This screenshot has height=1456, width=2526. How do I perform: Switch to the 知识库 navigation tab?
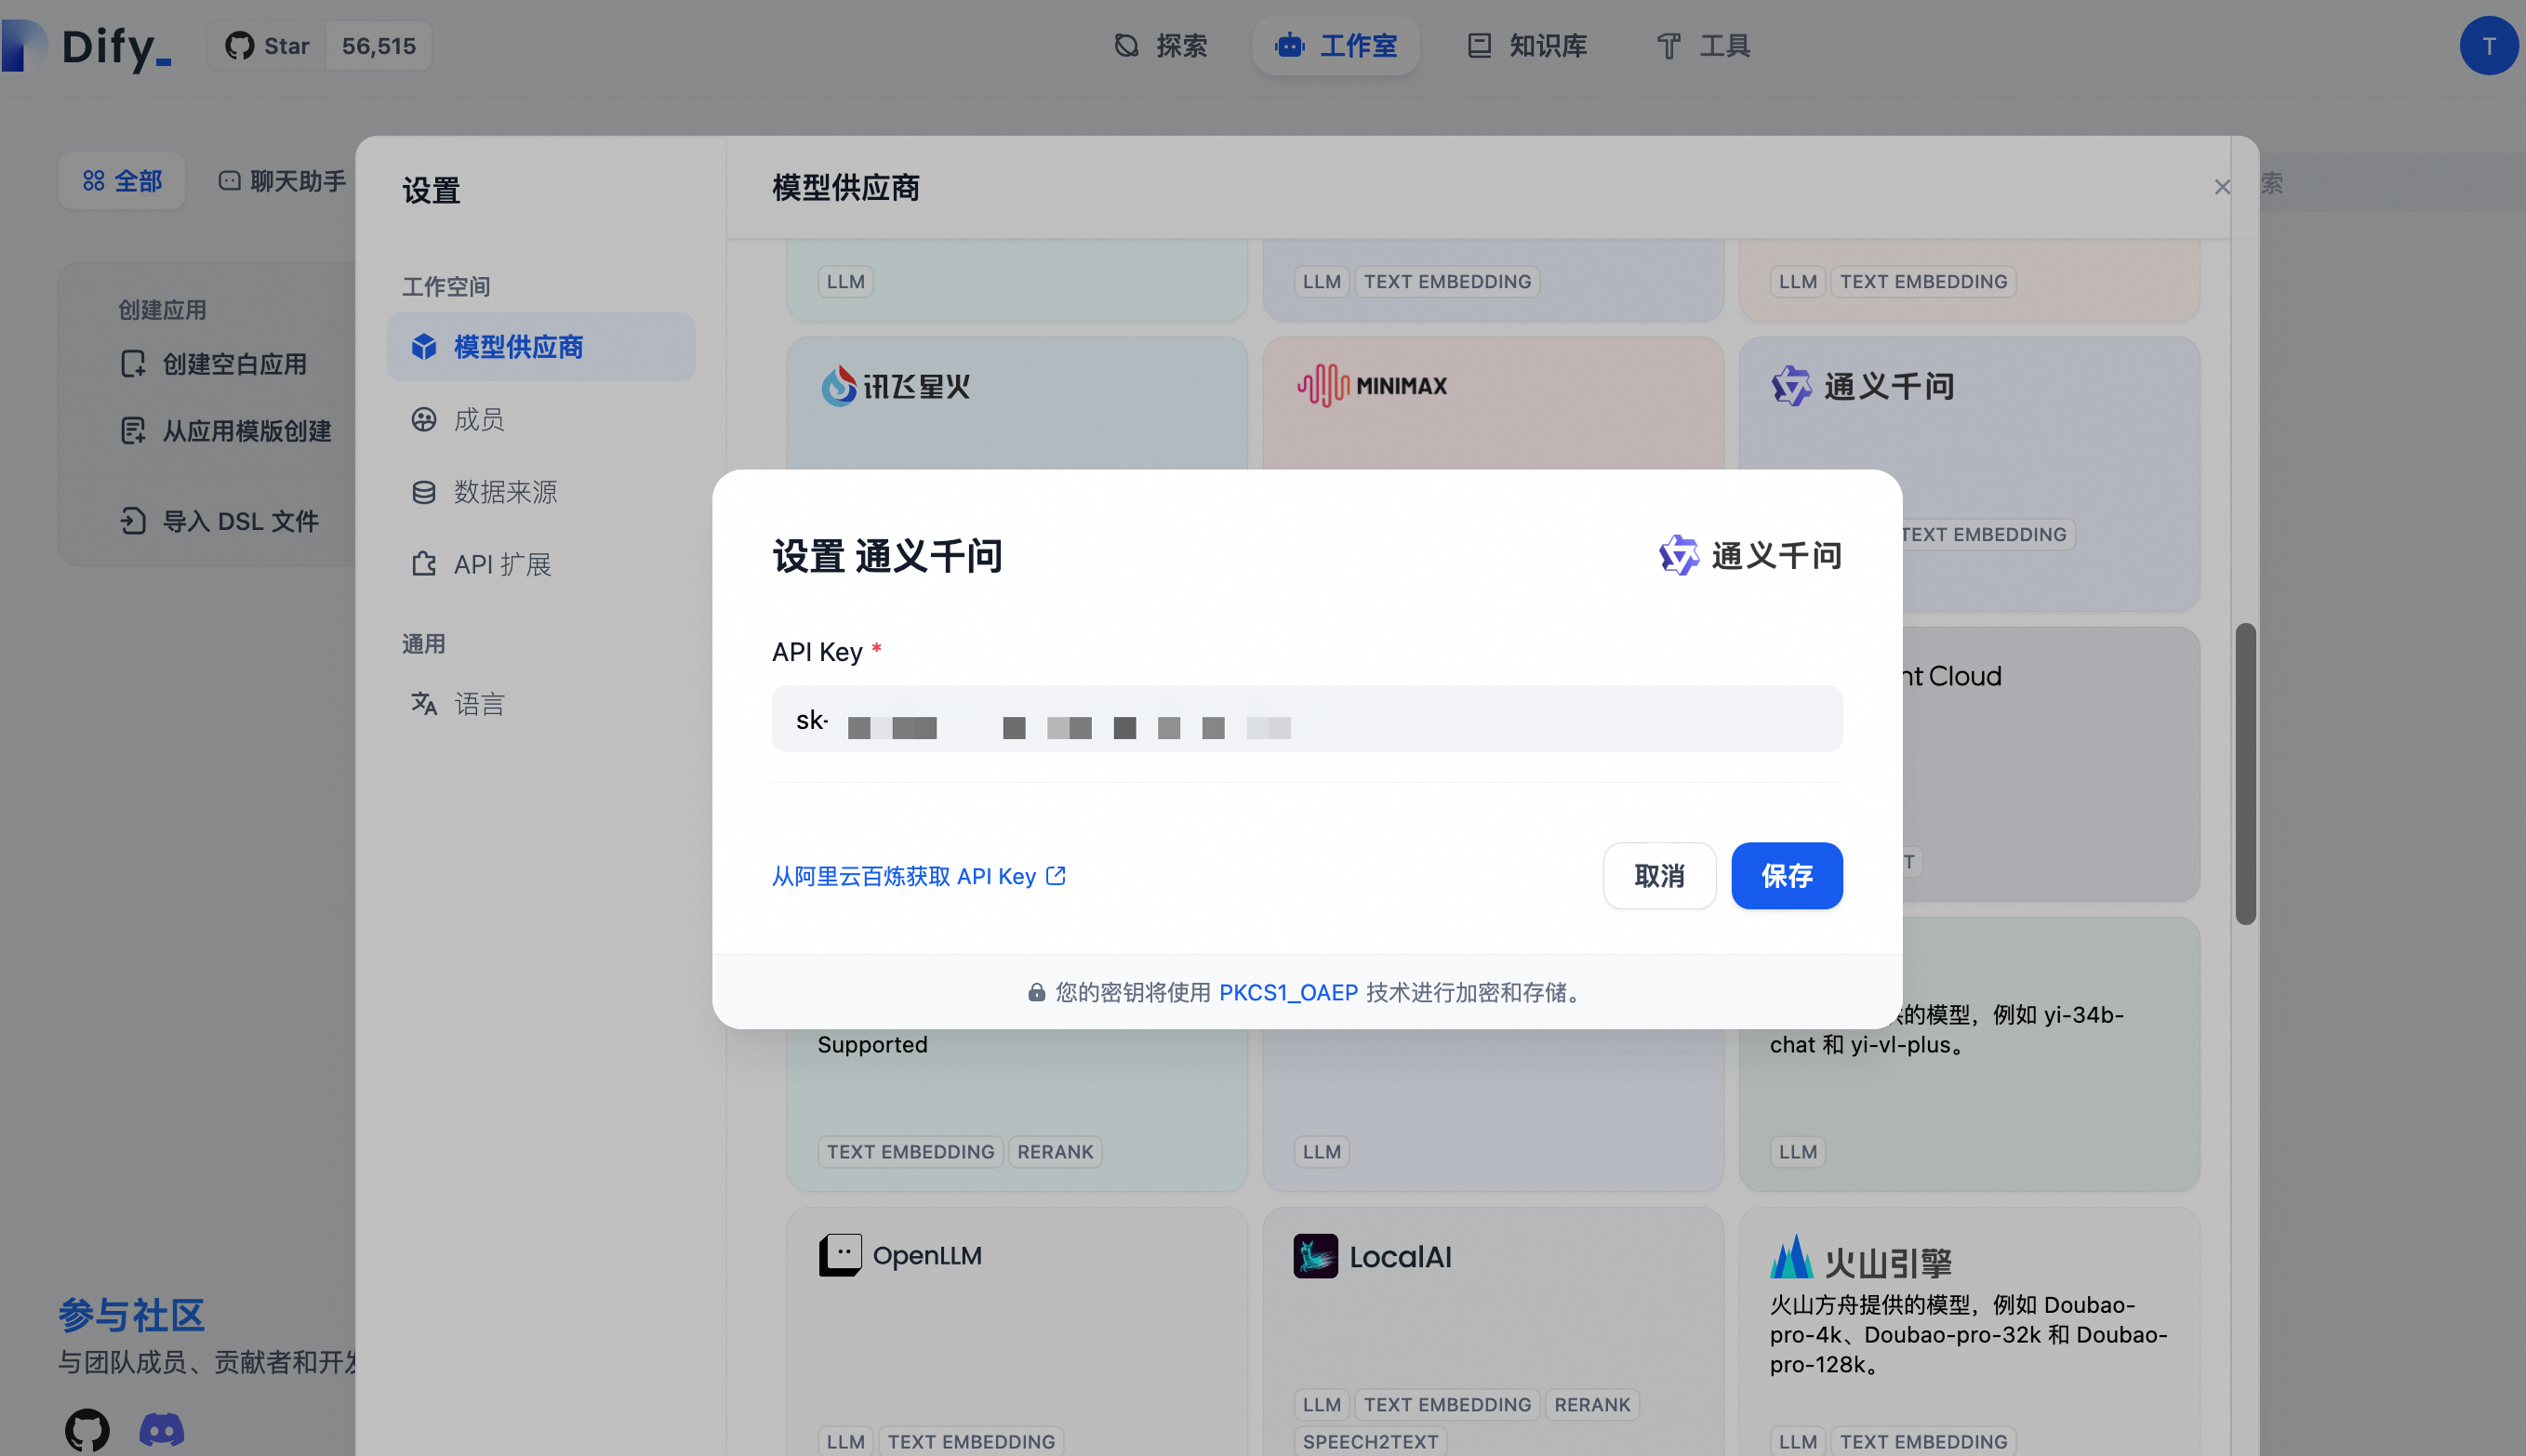(1526, 45)
